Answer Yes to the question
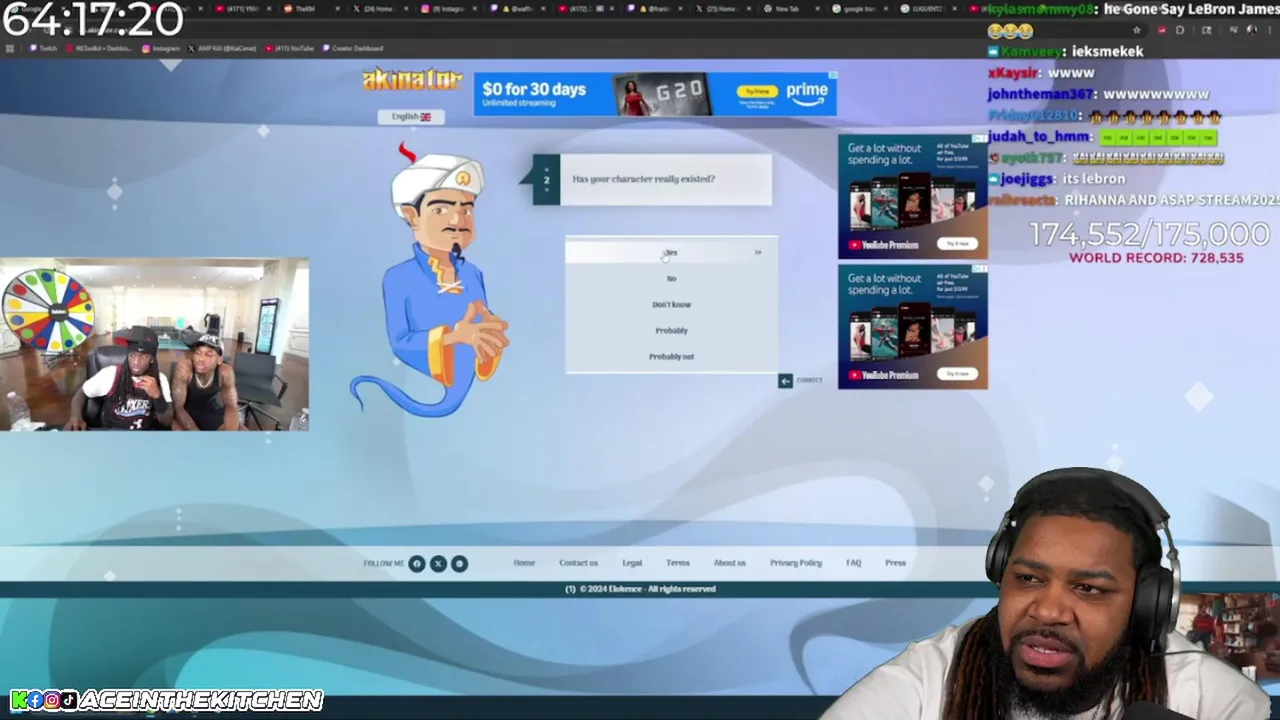The image size is (1280, 720). click(671, 252)
